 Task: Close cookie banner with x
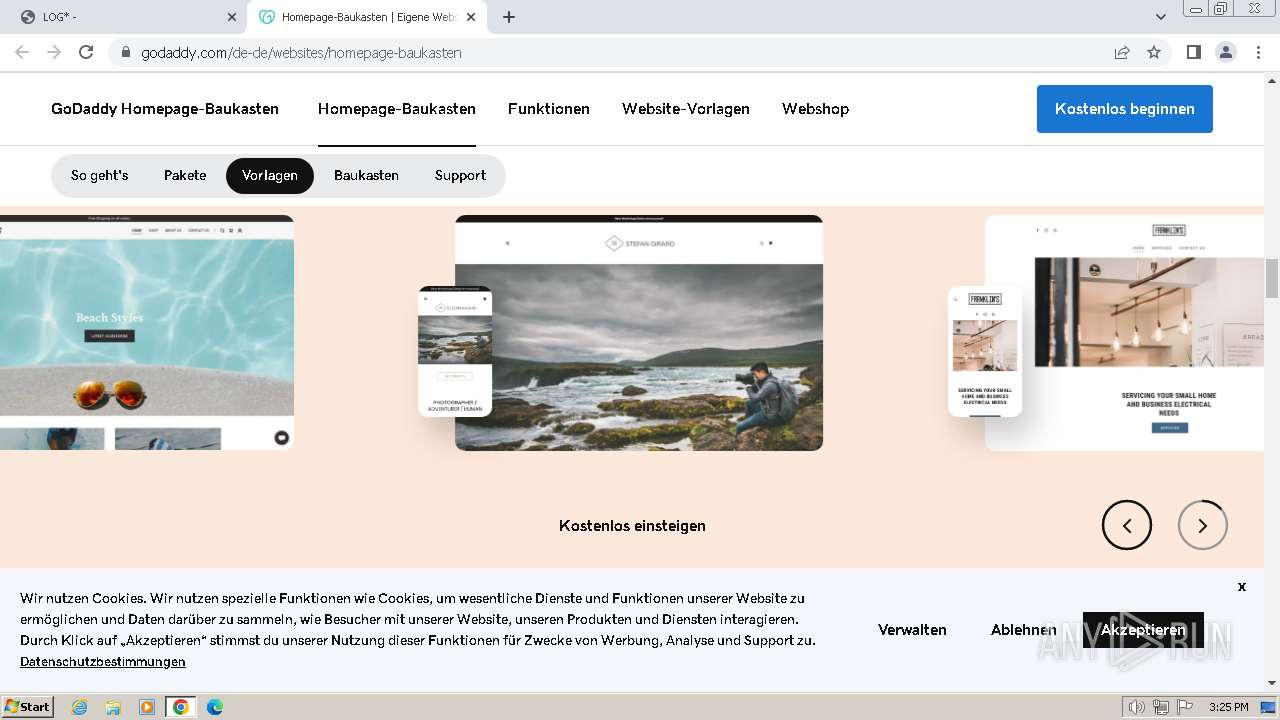[1242, 586]
